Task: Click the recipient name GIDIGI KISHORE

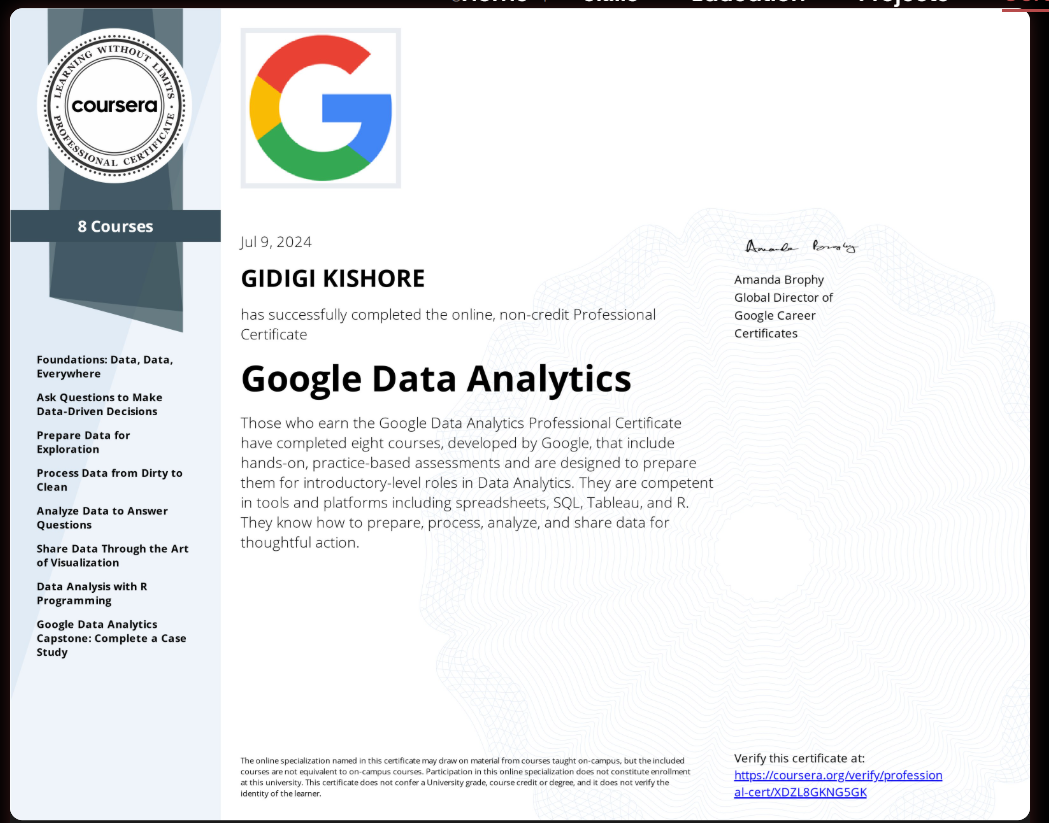Action: tap(332, 278)
